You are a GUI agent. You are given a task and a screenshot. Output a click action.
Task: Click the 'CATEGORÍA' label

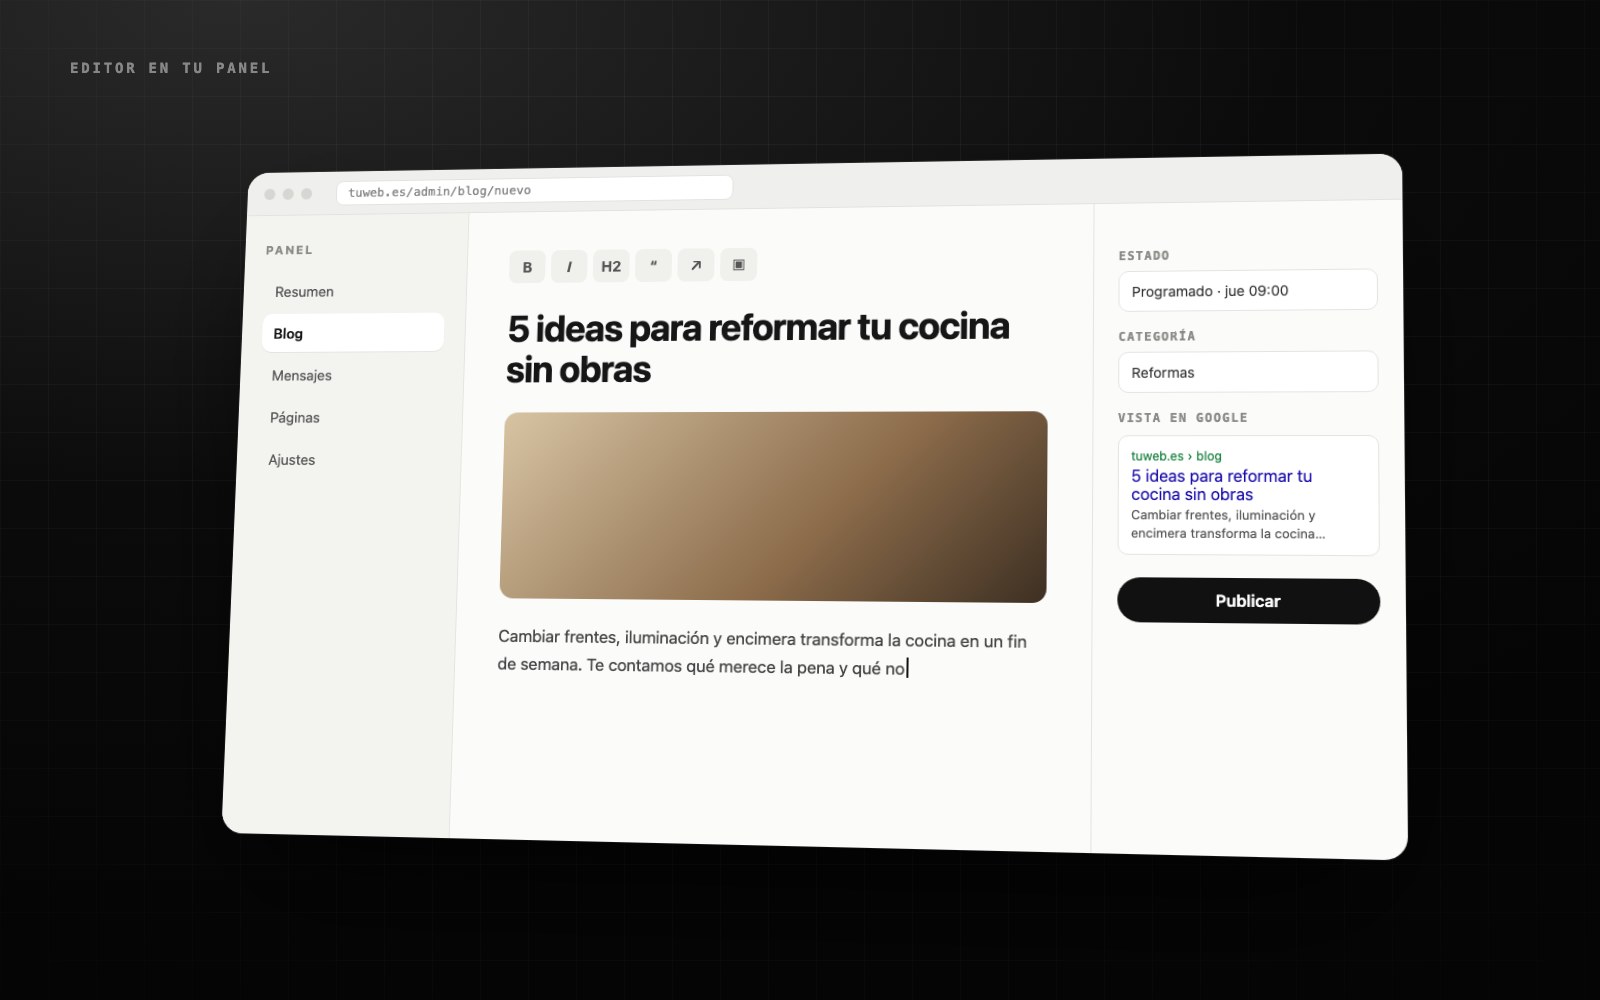coord(1157,337)
